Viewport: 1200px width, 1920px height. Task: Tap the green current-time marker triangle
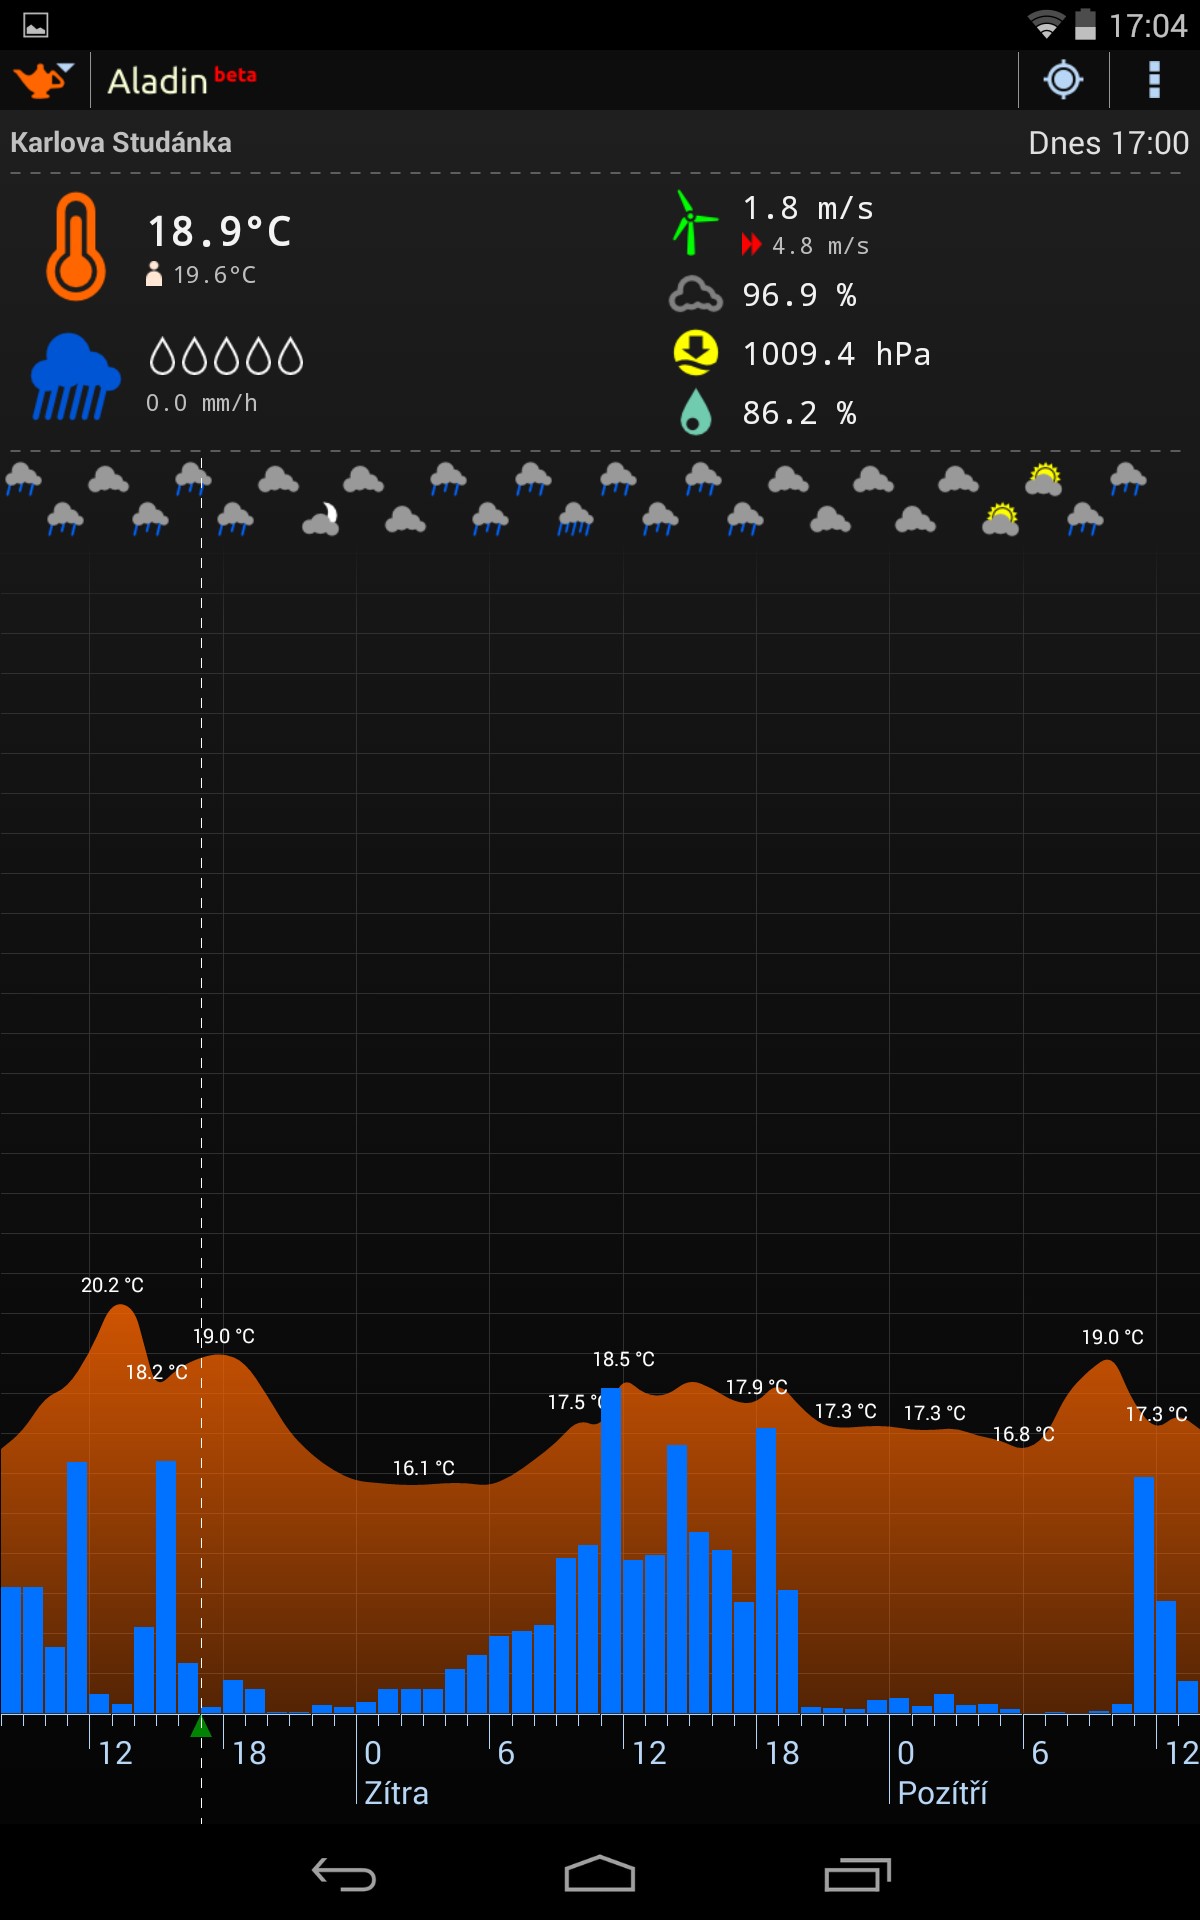[x=201, y=1727]
